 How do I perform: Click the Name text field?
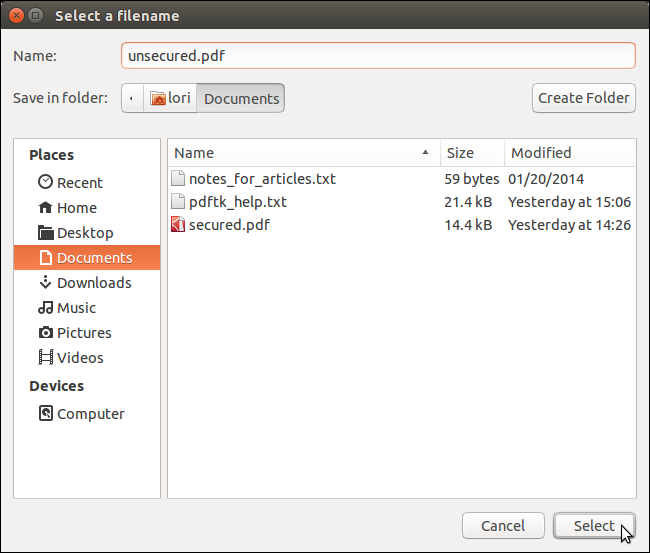378,56
